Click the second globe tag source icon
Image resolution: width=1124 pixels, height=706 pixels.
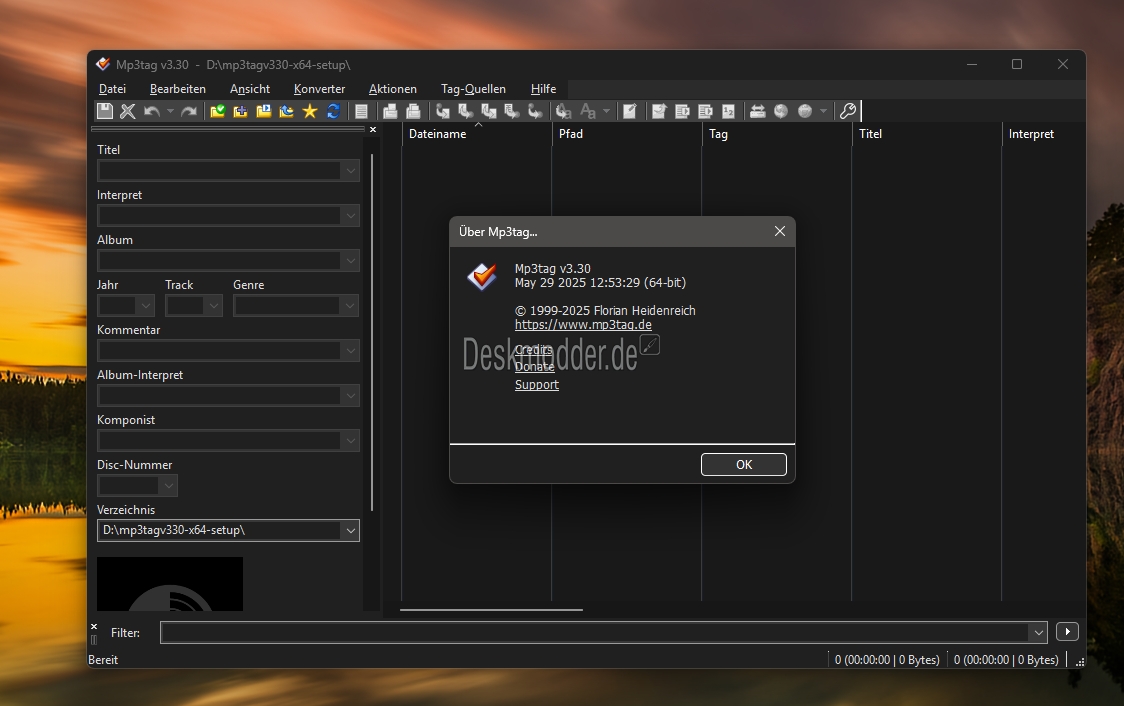(805, 111)
